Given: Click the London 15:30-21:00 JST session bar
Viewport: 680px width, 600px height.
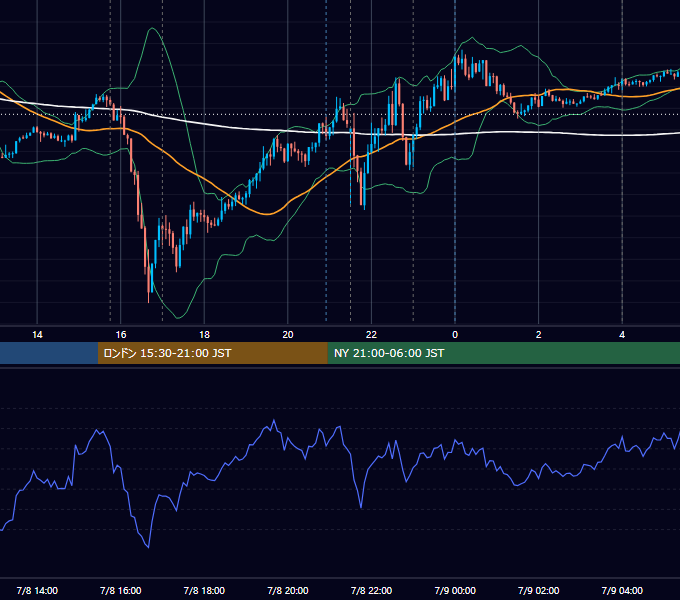Looking at the screenshot, I should (212, 353).
